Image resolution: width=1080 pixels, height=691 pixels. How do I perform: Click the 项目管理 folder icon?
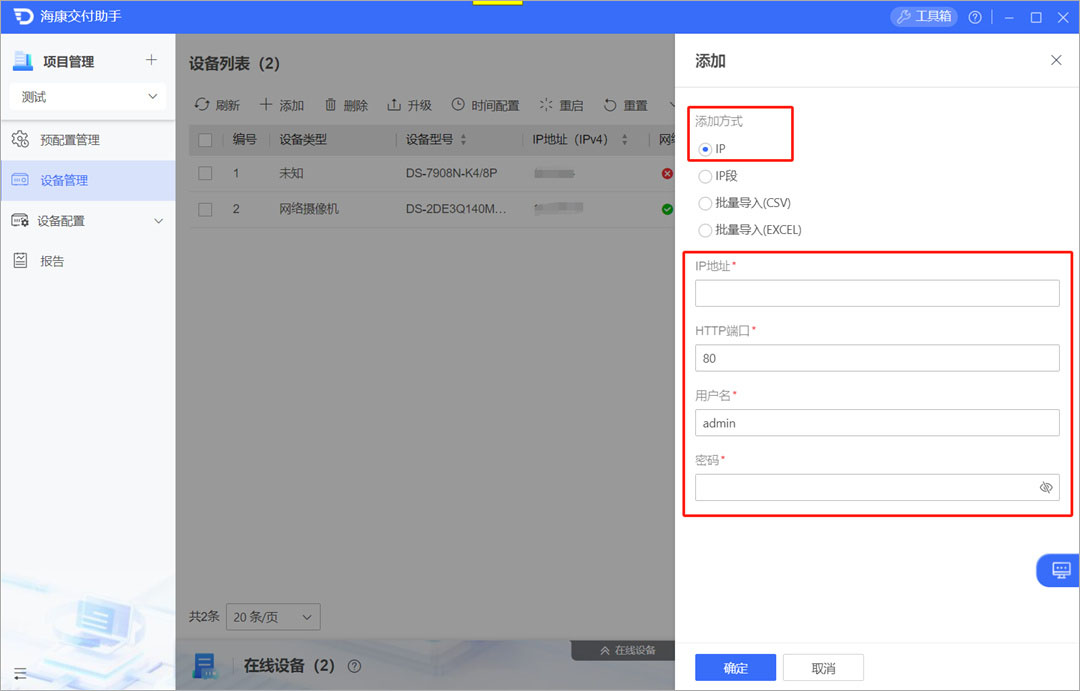pyautogui.click(x=23, y=61)
